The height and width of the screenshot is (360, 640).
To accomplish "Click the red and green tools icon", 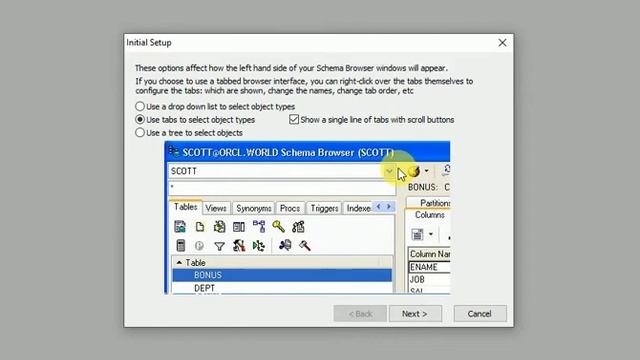I will 239,246.
